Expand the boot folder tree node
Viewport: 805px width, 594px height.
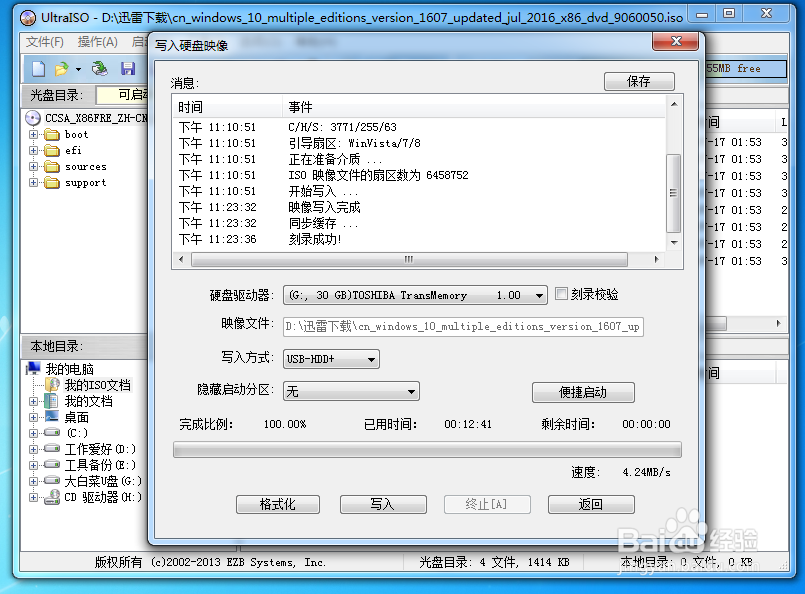tap(33, 135)
